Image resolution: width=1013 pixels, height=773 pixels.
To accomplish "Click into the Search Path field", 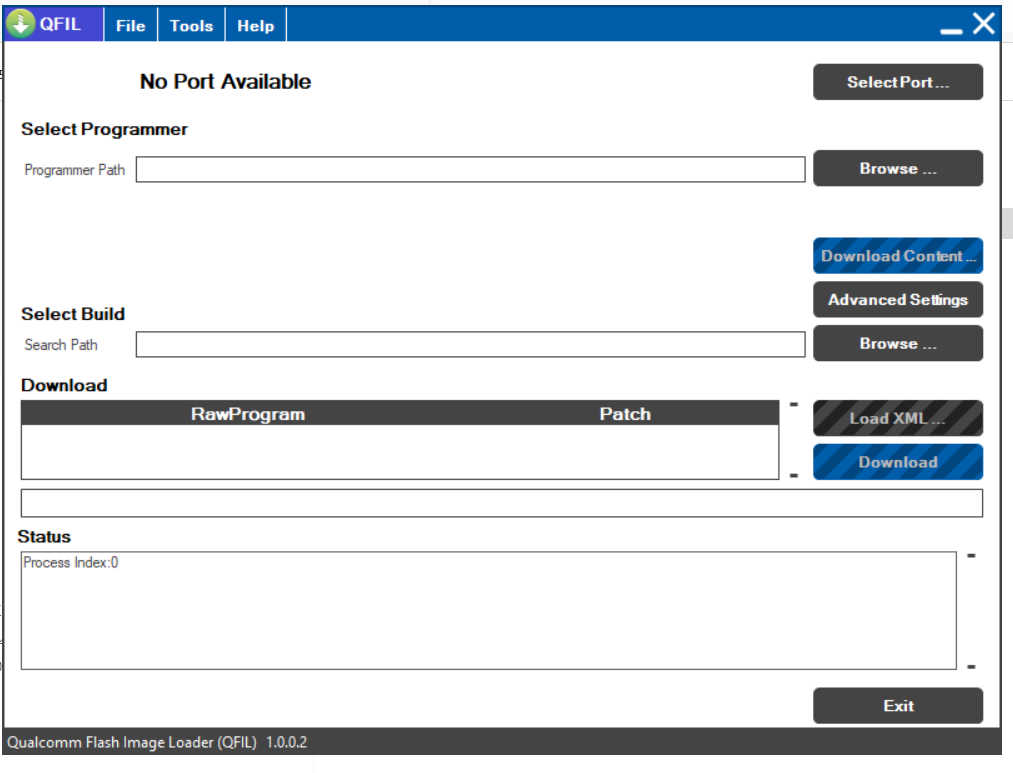I will click(470, 344).
